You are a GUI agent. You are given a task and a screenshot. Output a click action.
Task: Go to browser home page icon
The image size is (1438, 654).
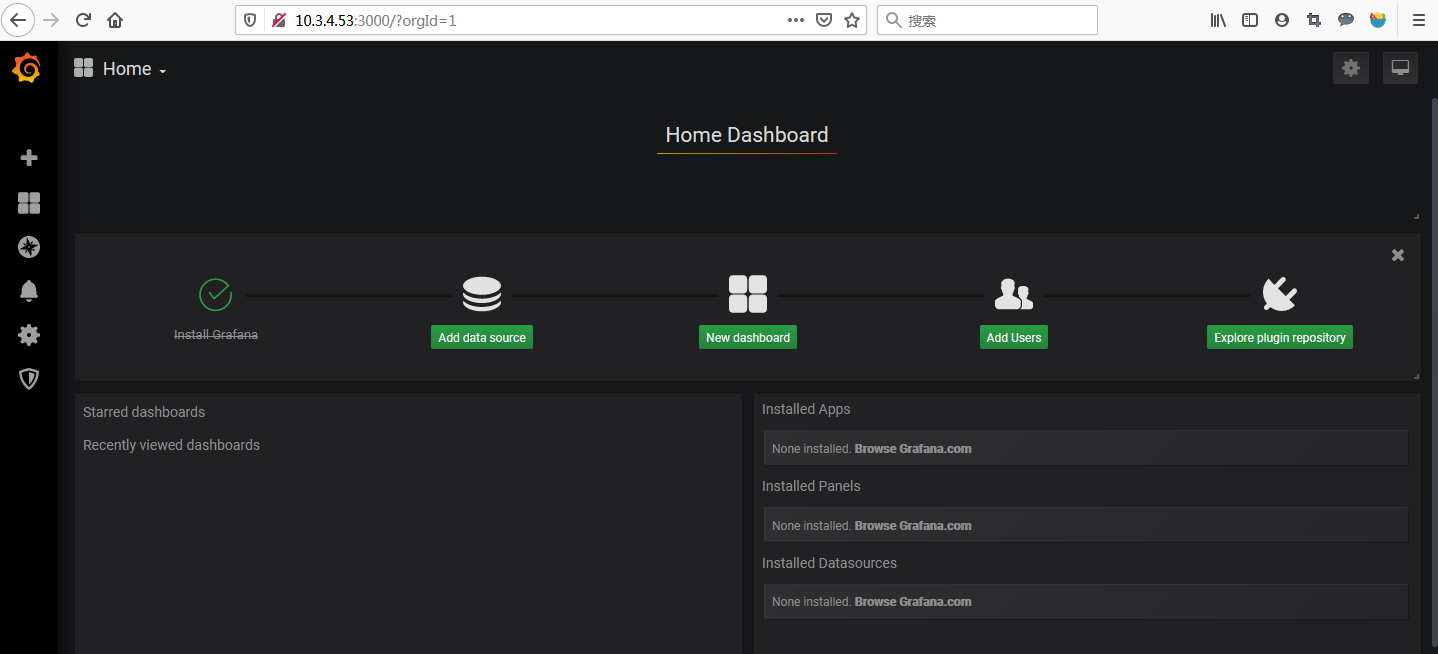coord(115,20)
